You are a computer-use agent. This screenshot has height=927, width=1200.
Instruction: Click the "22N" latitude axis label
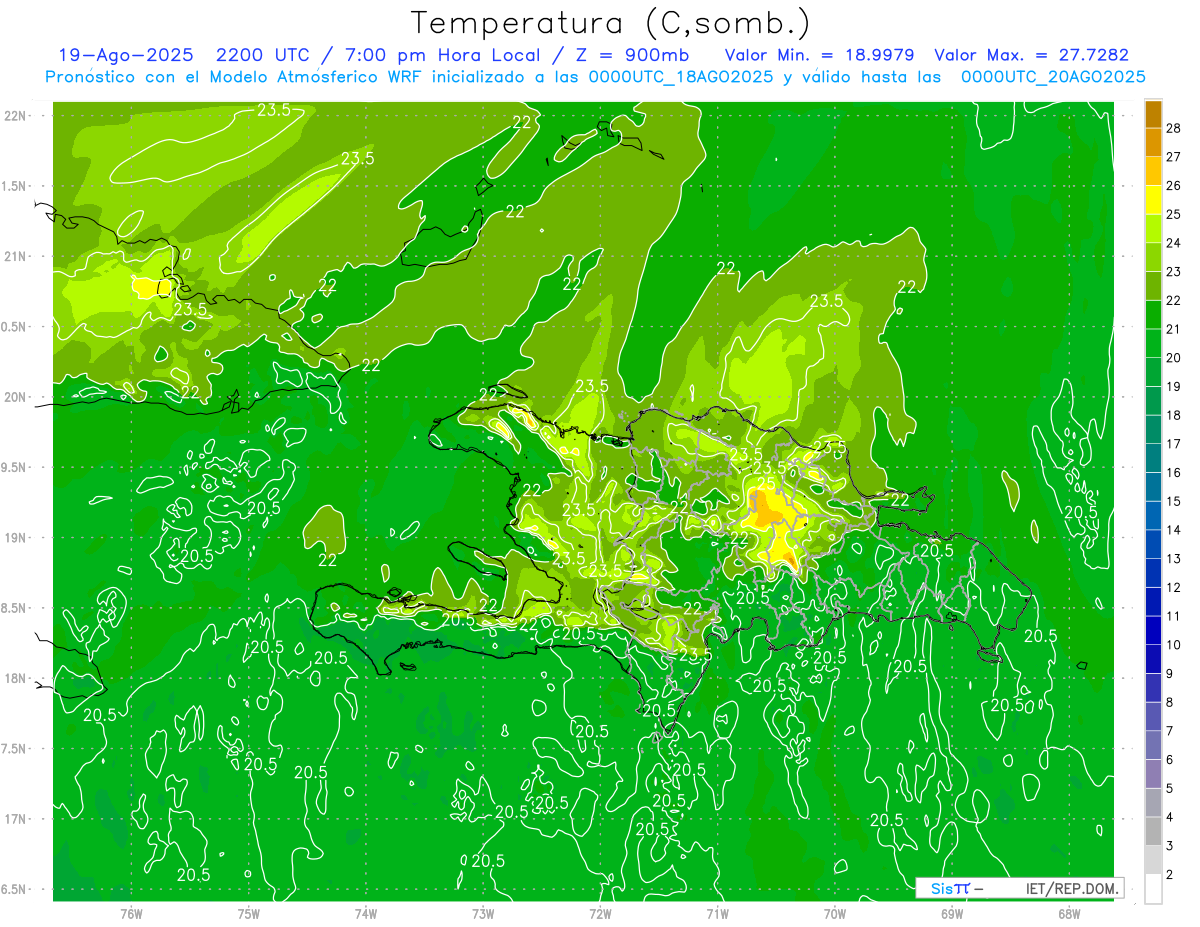(x=15, y=115)
